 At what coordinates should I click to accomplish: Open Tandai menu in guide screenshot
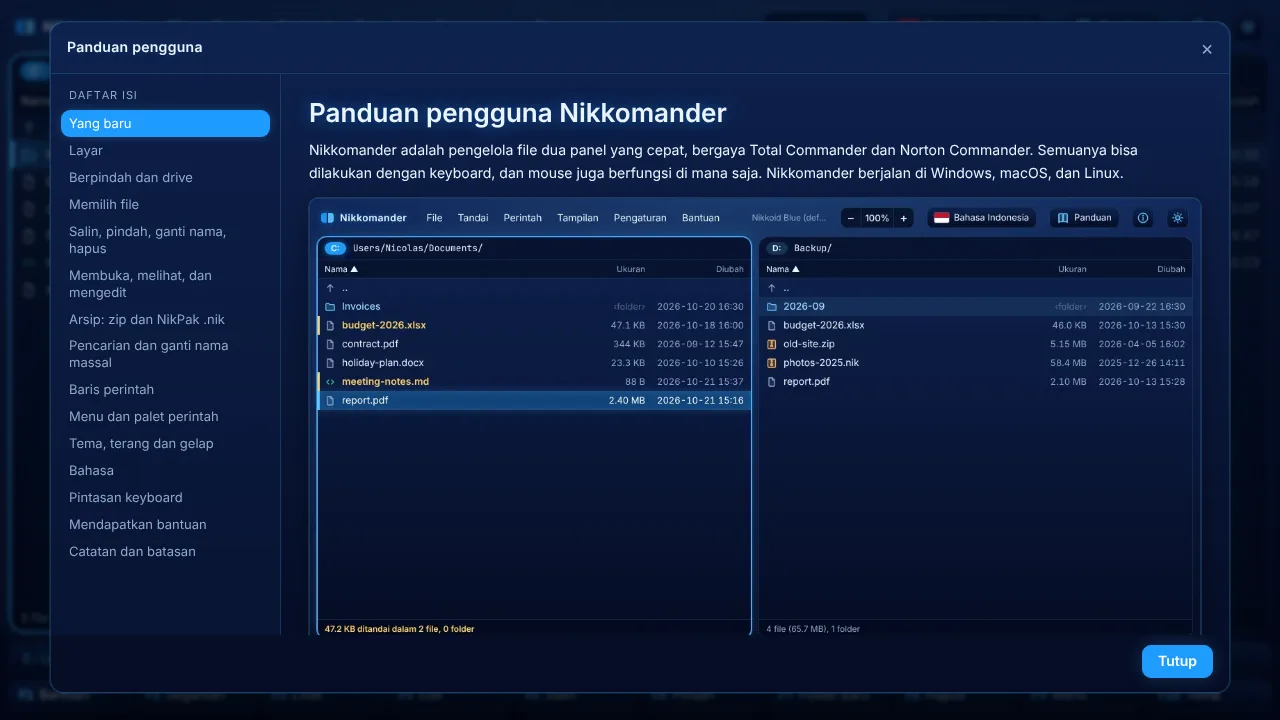473,218
